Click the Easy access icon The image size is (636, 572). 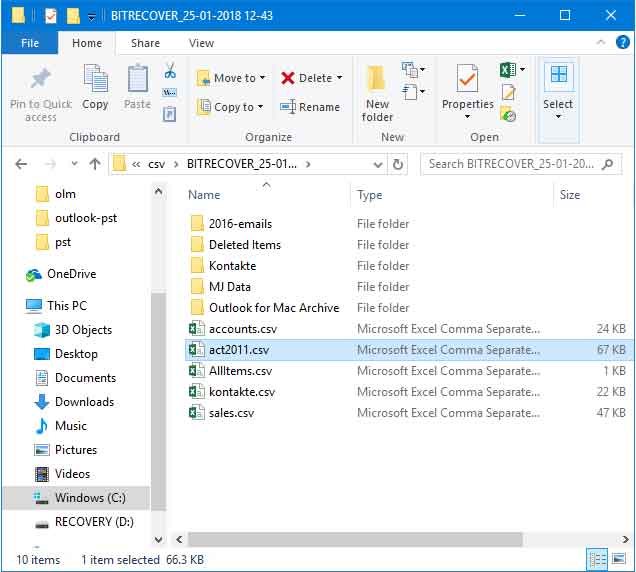[410, 92]
